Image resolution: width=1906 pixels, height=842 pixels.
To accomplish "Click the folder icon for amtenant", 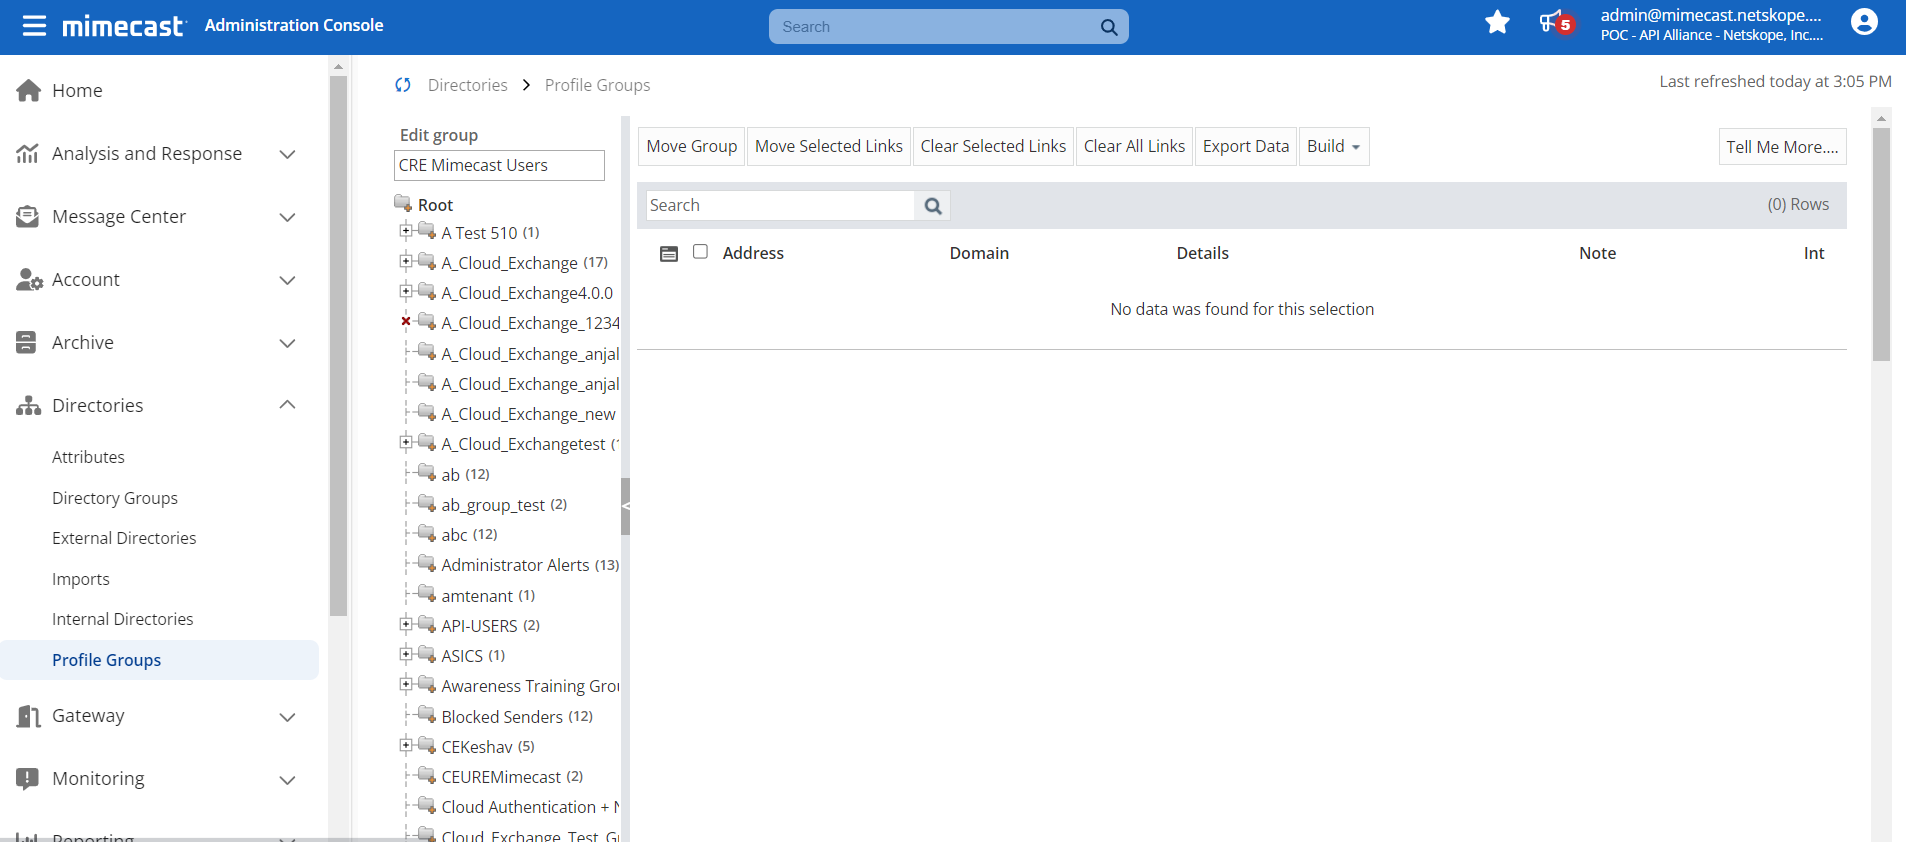I will coord(427,594).
